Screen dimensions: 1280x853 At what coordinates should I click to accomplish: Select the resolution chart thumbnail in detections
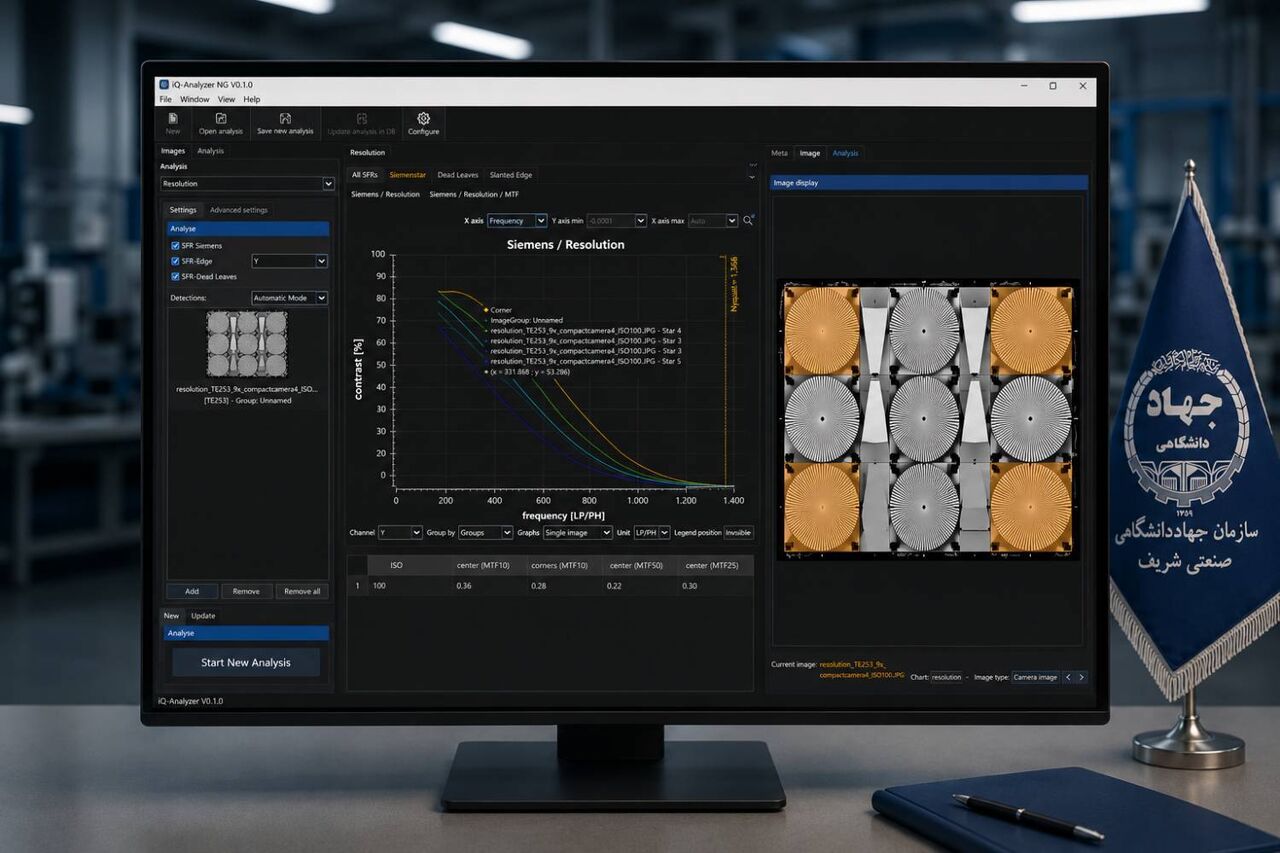(246, 343)
